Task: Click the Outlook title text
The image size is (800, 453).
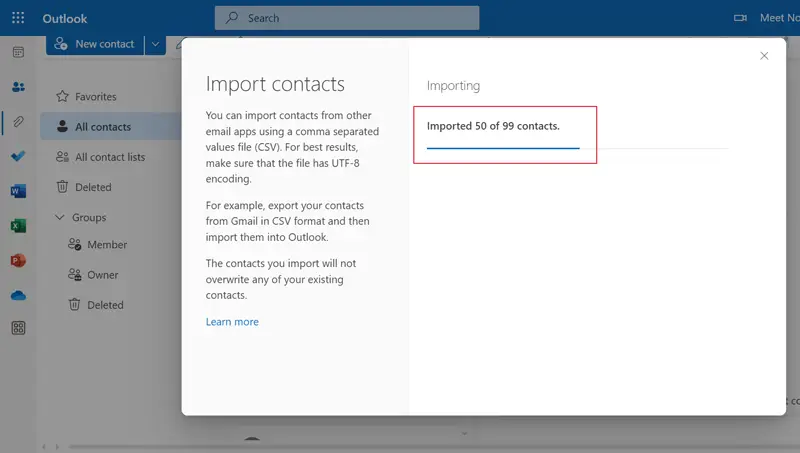Action: coord(65,19)
